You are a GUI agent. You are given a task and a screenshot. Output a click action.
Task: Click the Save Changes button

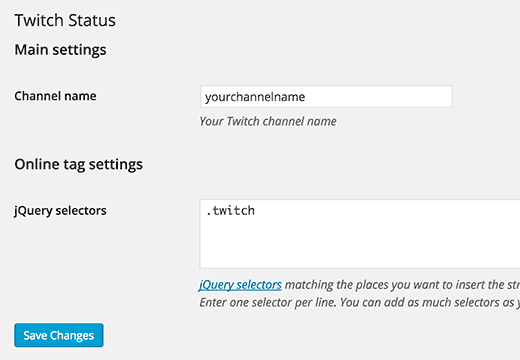coord(59,335)
